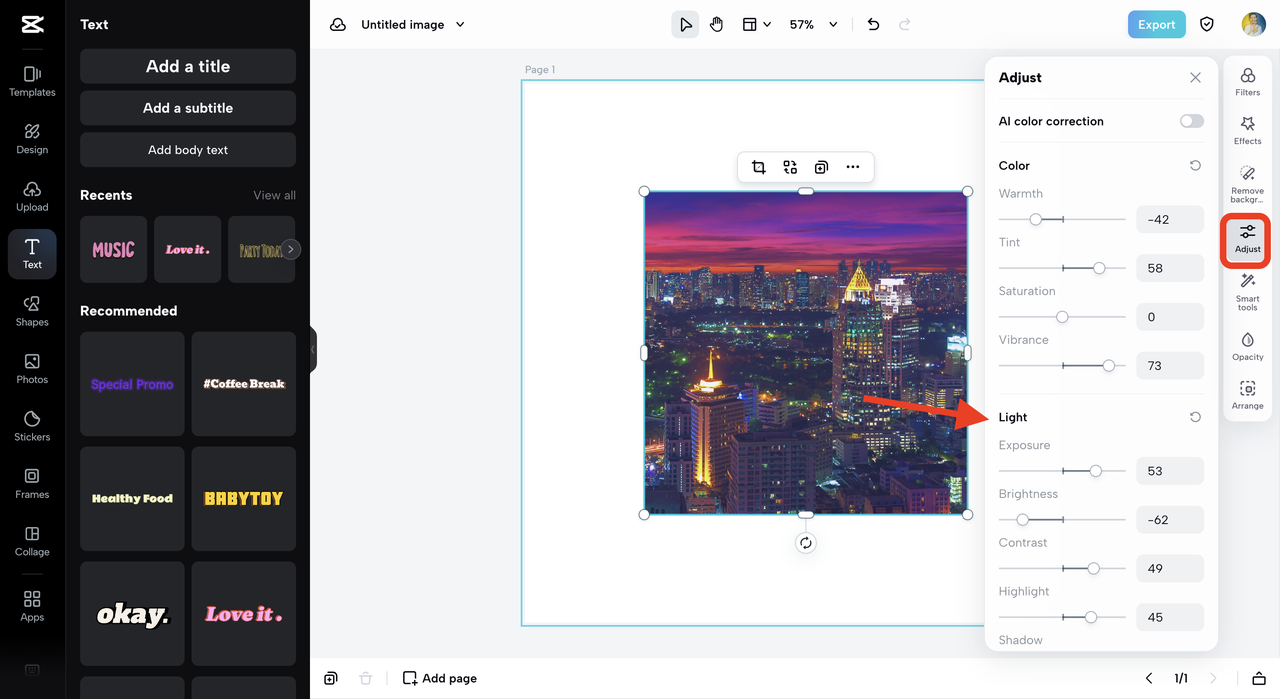
Task: Click Add body text
Action: (x=188, y=150)
